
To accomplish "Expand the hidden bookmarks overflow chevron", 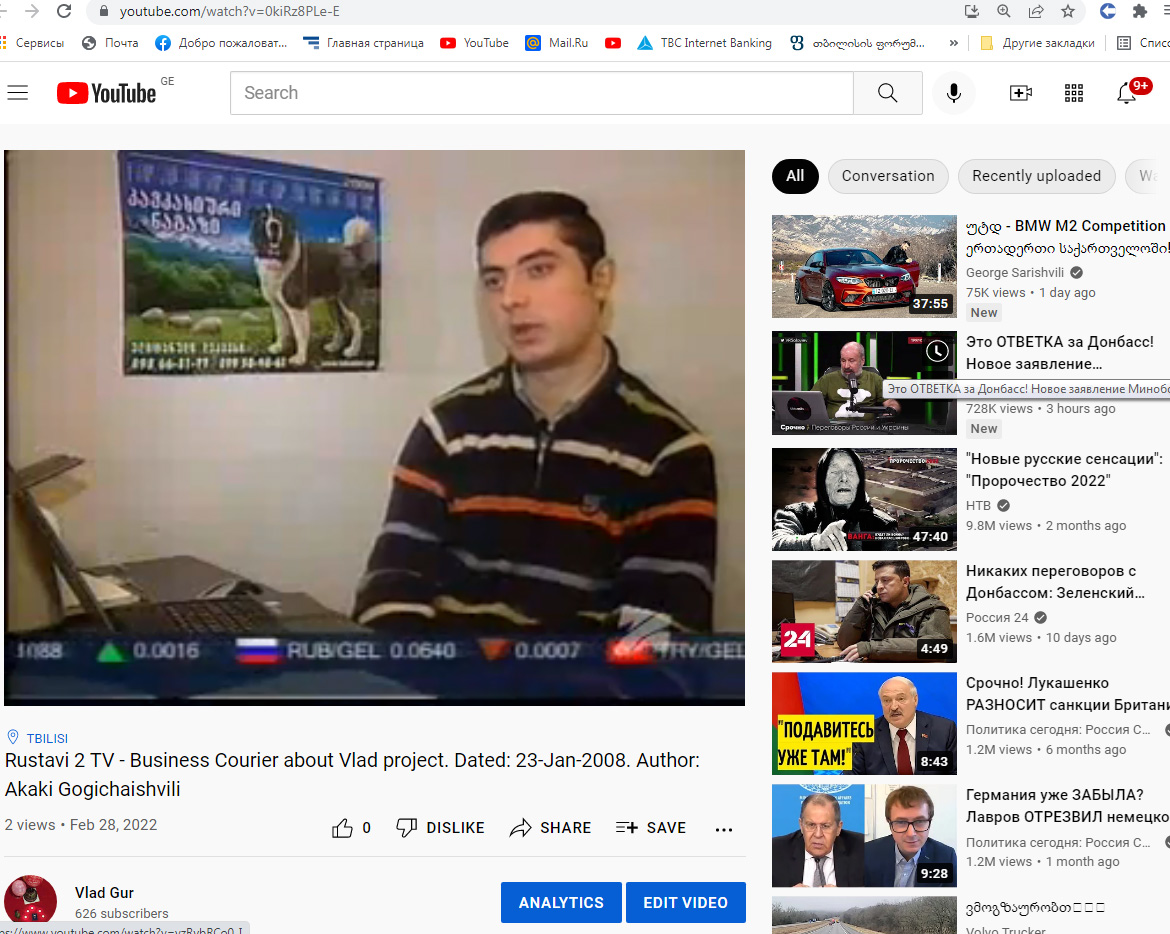I will pyautogui.click(x=953, y=43).
